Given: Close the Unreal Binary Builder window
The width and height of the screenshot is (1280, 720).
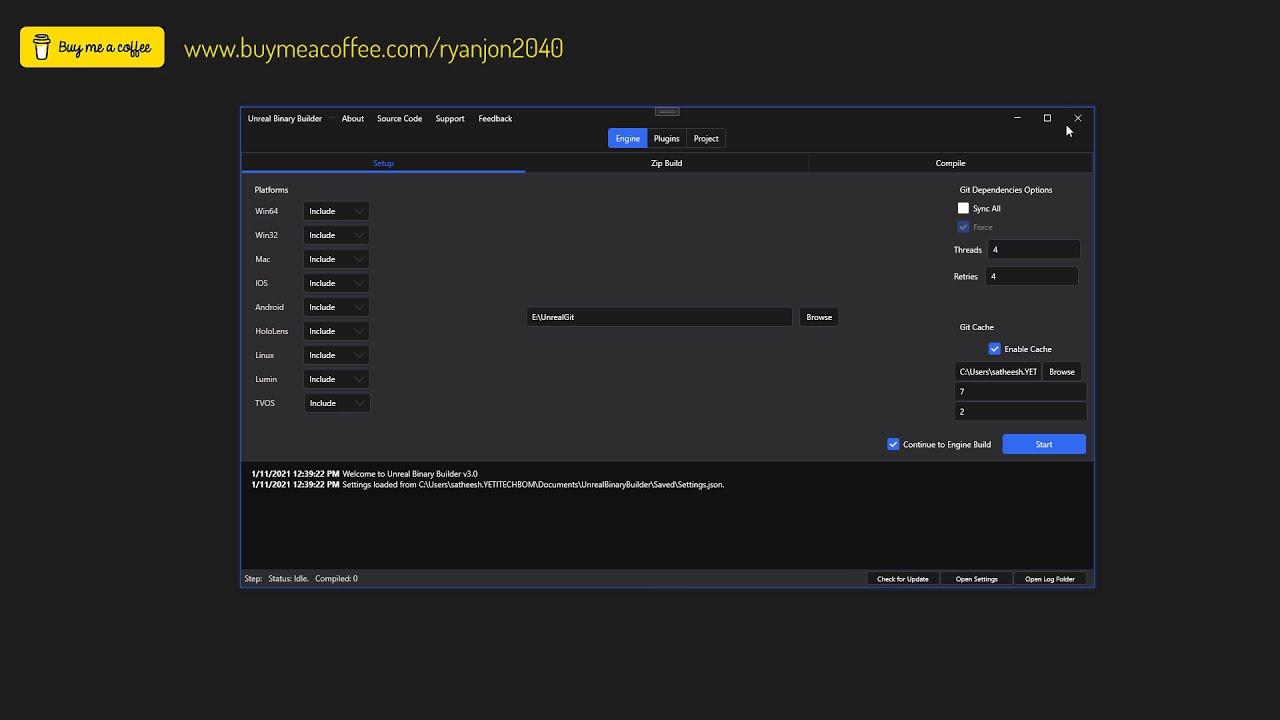Looking at the screenshot, I should click(1078, 118).
